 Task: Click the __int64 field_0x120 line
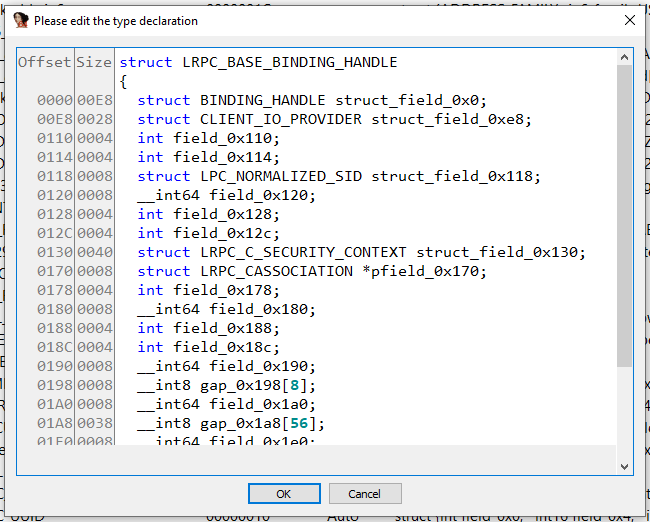coord(226,195)
